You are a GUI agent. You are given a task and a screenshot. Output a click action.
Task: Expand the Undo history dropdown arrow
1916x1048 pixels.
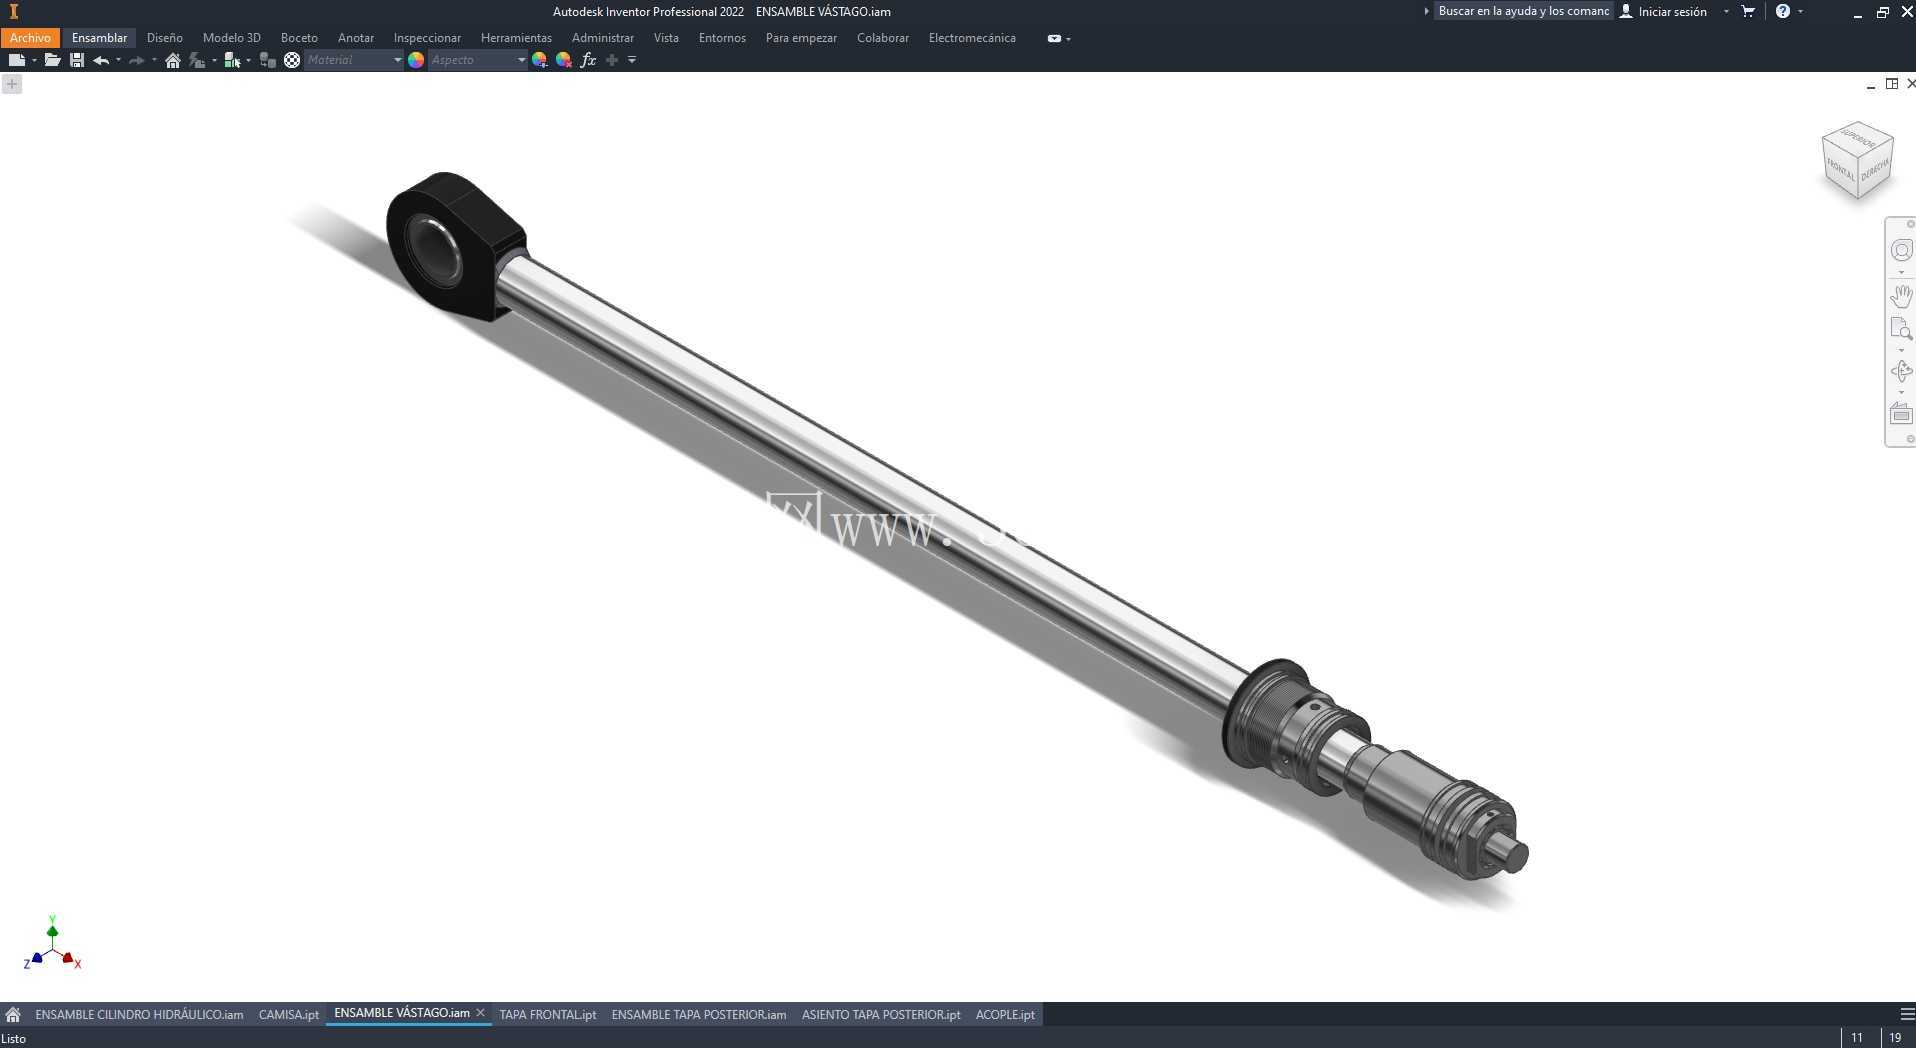(118, 60)
